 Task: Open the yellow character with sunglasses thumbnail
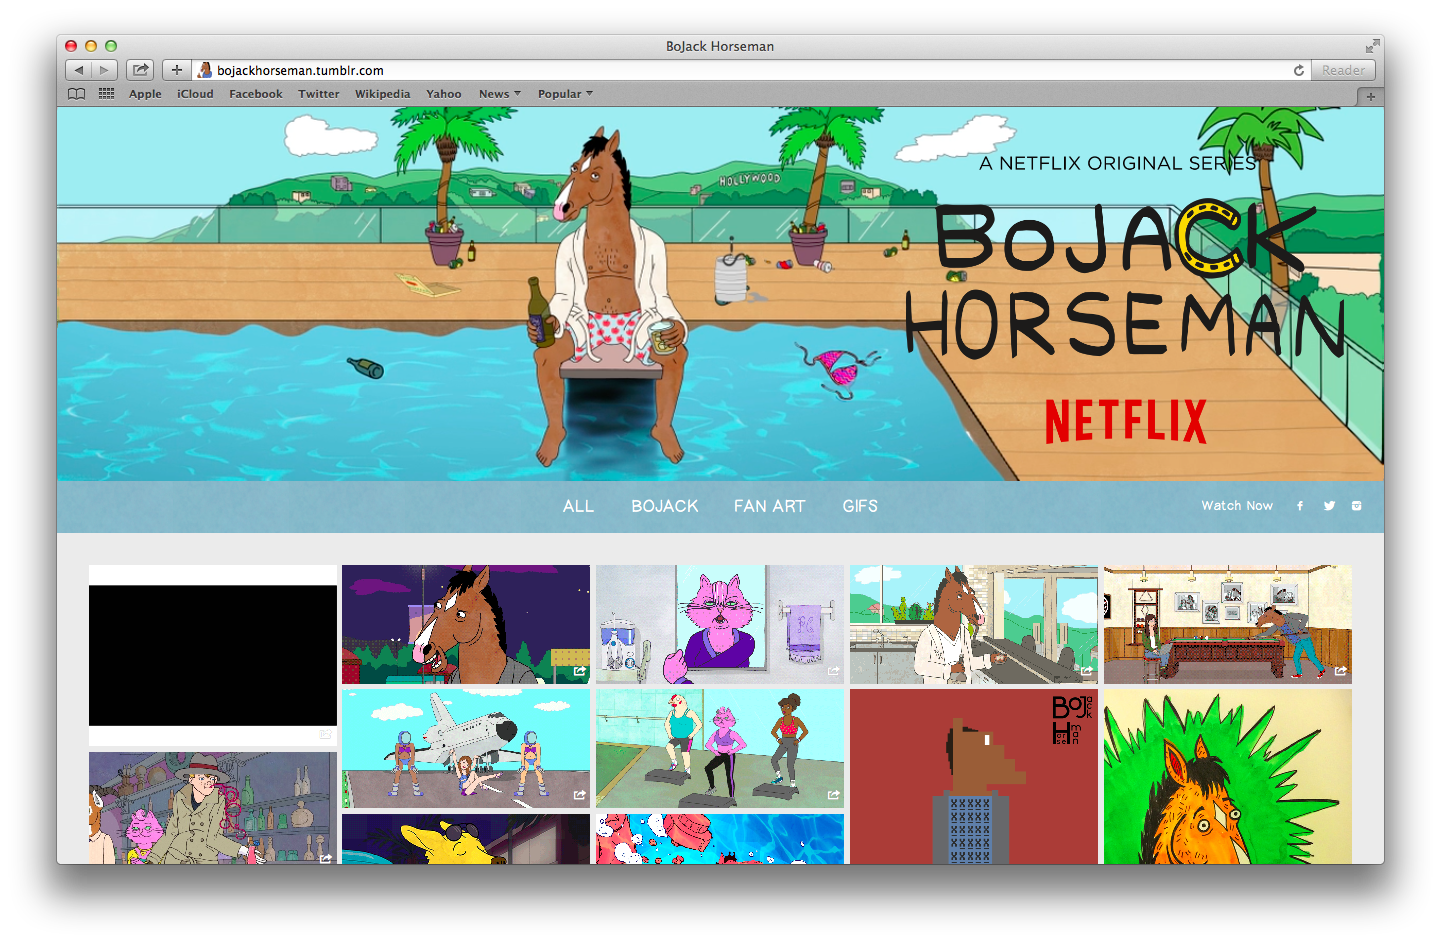[x=466, y=839]
